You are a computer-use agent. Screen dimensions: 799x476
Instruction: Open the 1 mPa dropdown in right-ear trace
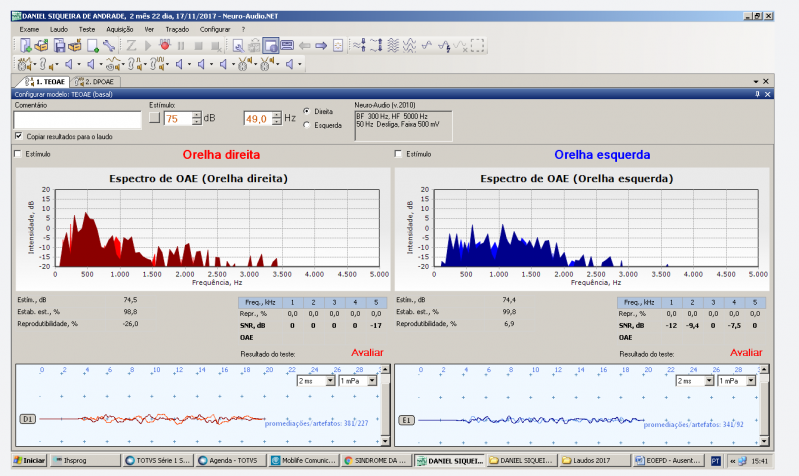[x=371, y=380]
